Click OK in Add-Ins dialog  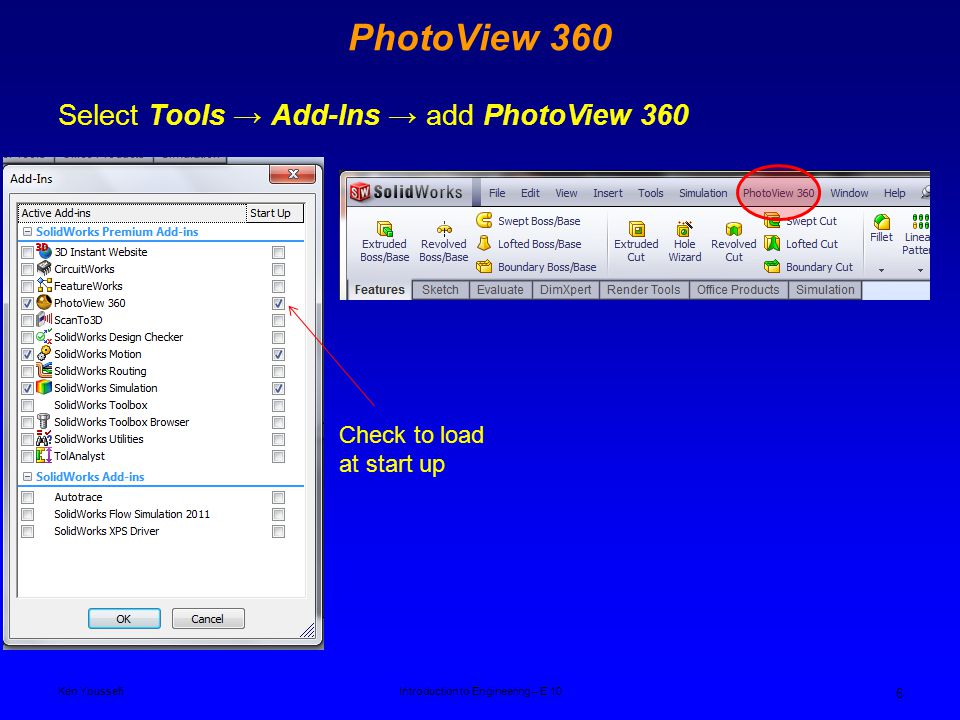124,618
